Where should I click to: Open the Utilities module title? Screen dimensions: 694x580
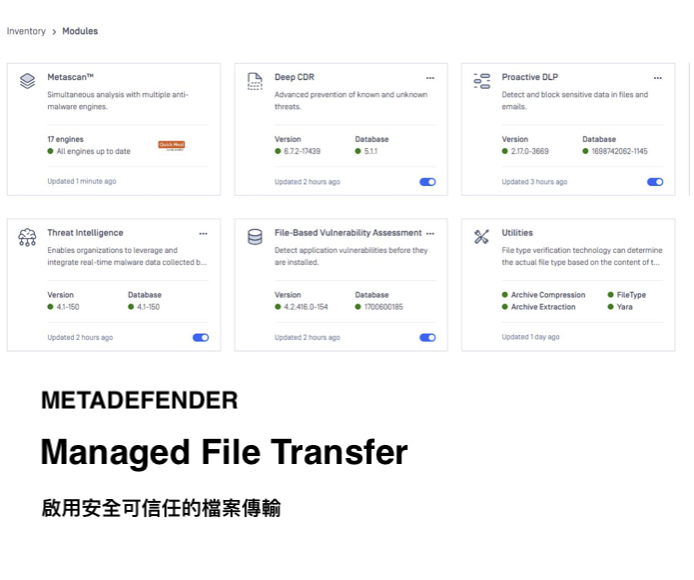(x=517, y=233)
